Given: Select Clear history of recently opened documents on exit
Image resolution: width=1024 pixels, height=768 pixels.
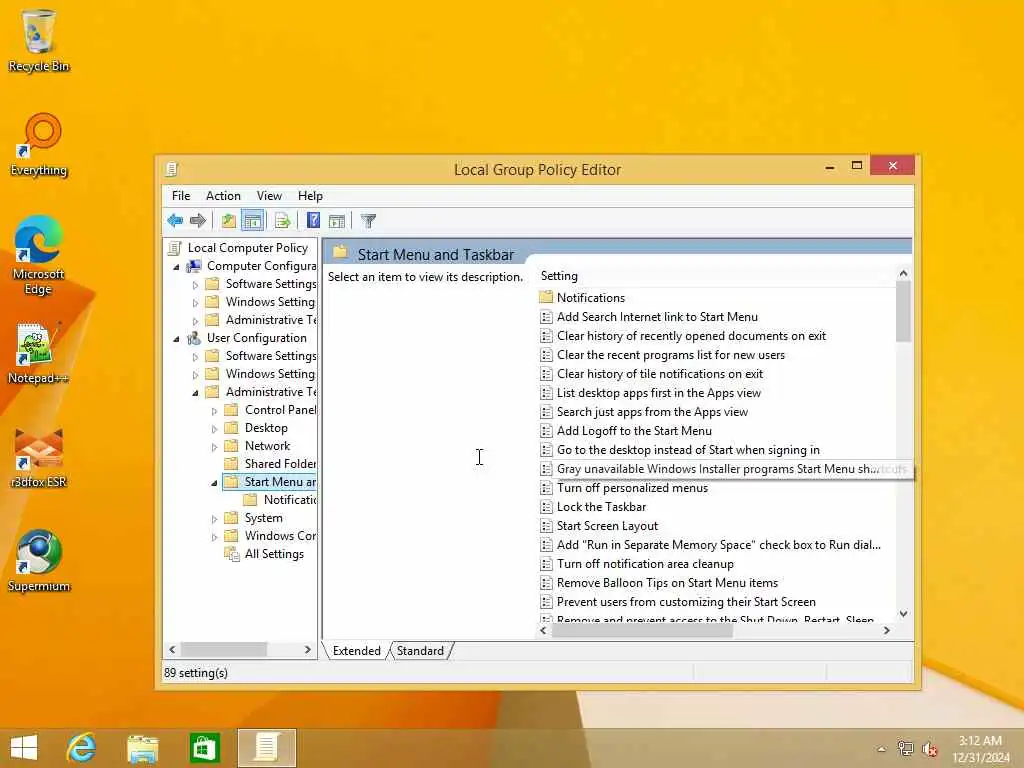Looking at the screenshot, I should tap(691, 336).
